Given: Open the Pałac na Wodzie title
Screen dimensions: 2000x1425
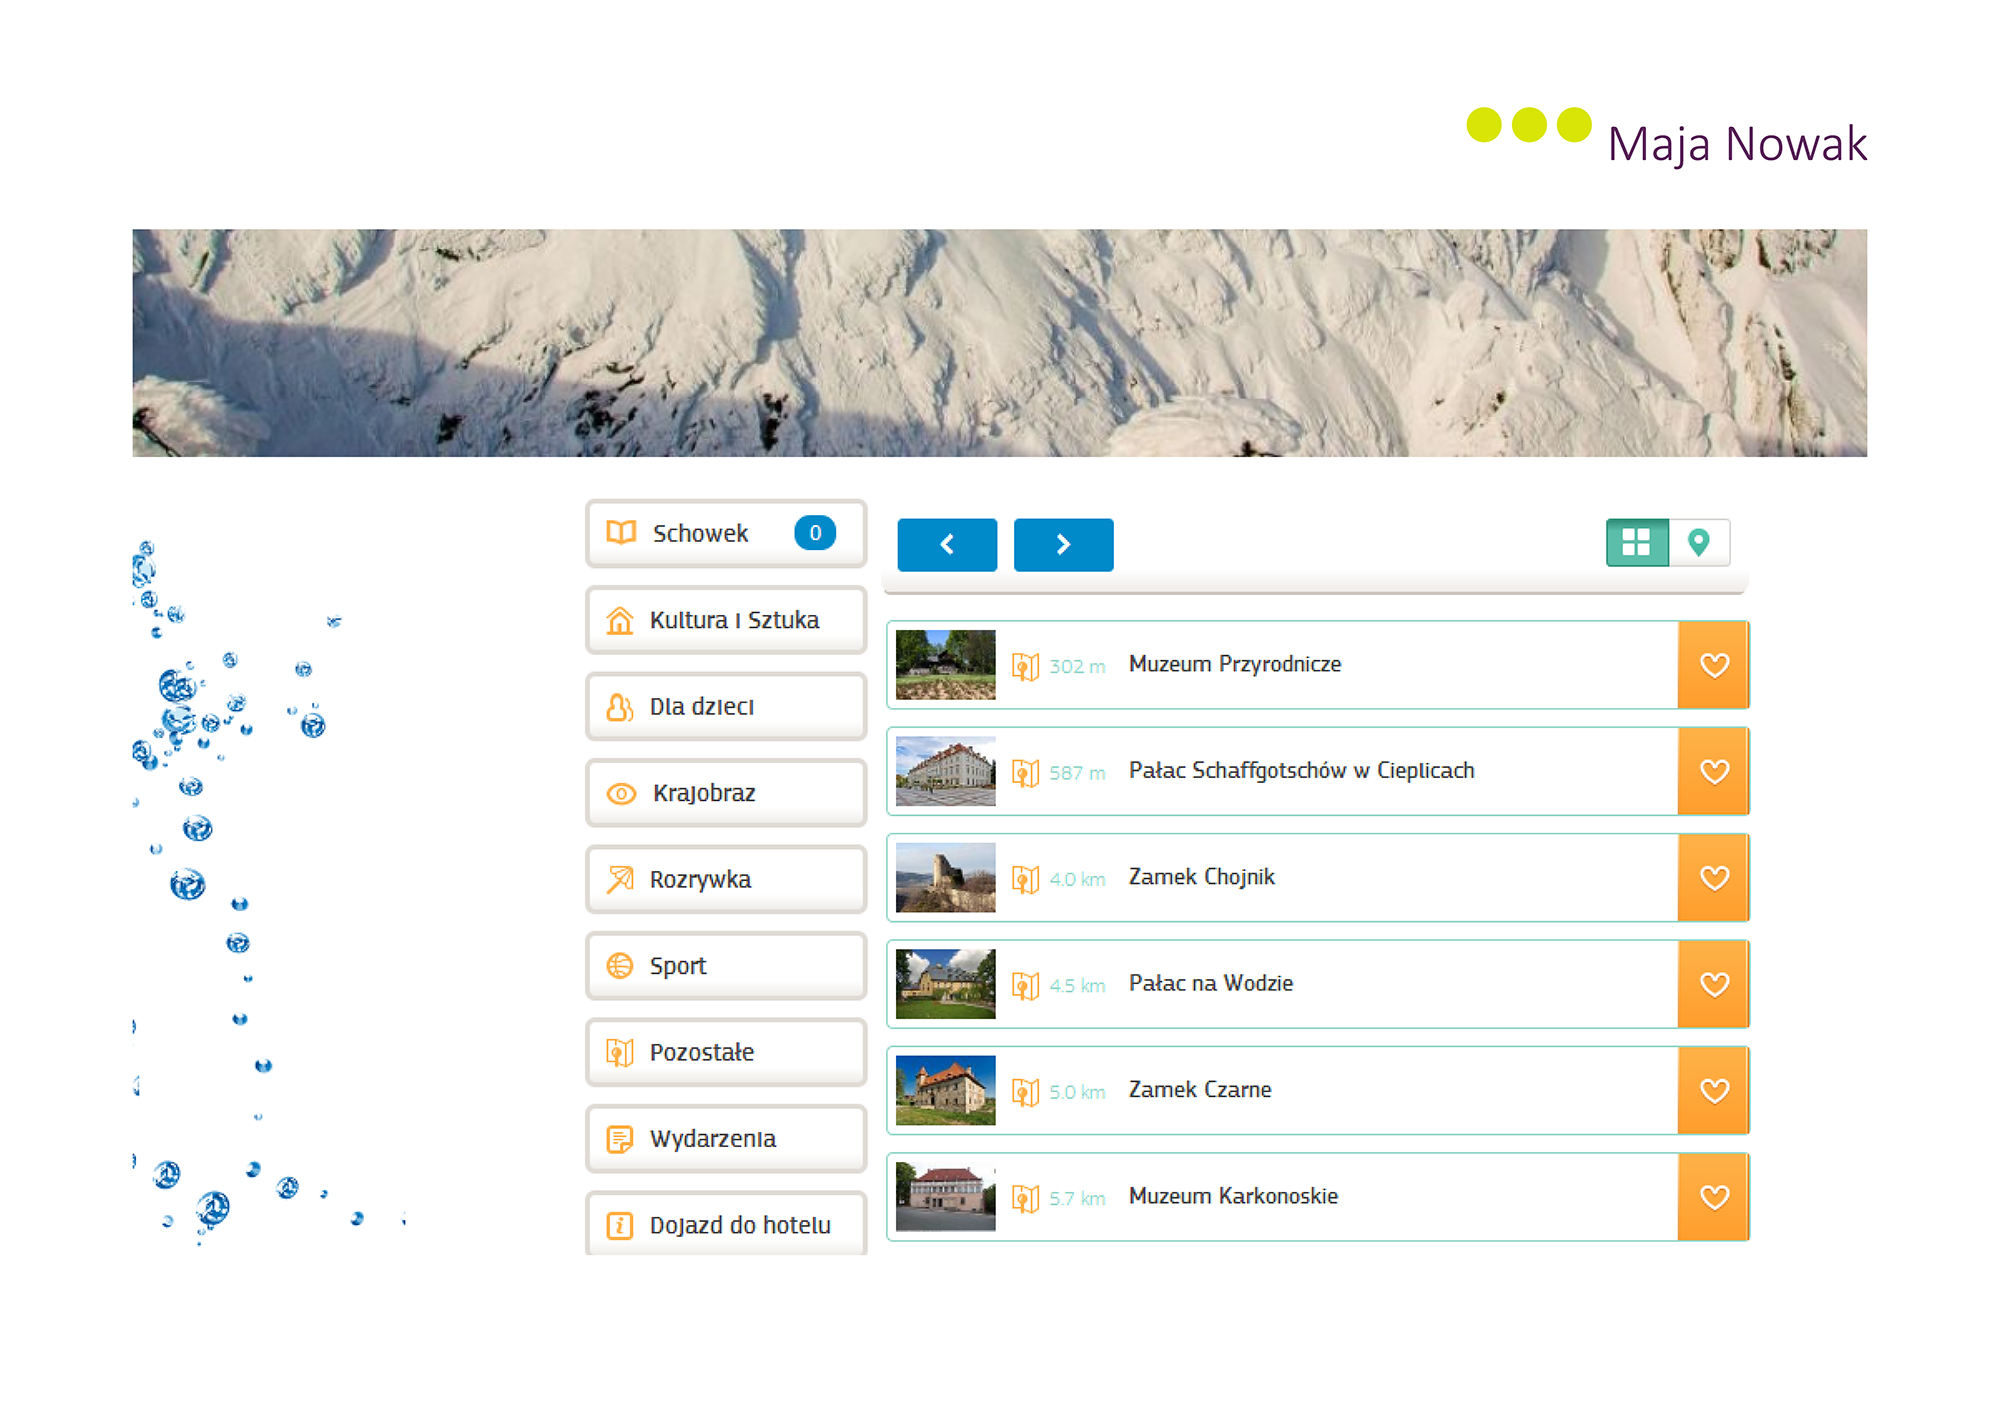Looking at the screenshot, I should pyautogui.click(x=1211, y=983).
